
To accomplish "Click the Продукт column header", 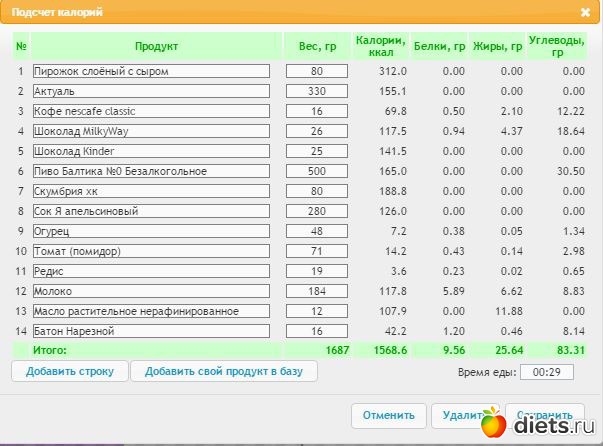I will coord(156,46).
